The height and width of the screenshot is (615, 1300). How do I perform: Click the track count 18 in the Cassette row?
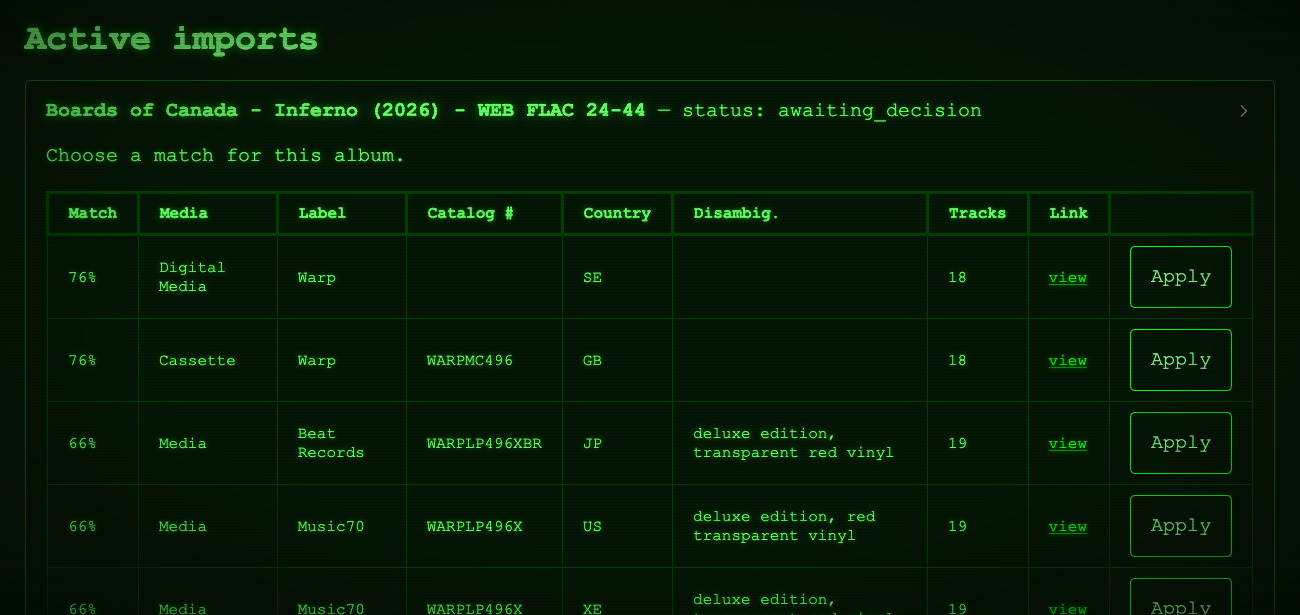coord(958,360)
